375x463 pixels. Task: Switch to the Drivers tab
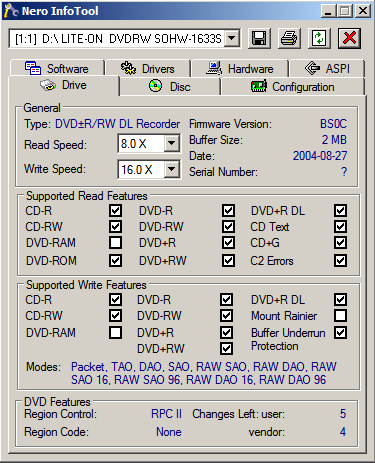[x=148, y=69]
